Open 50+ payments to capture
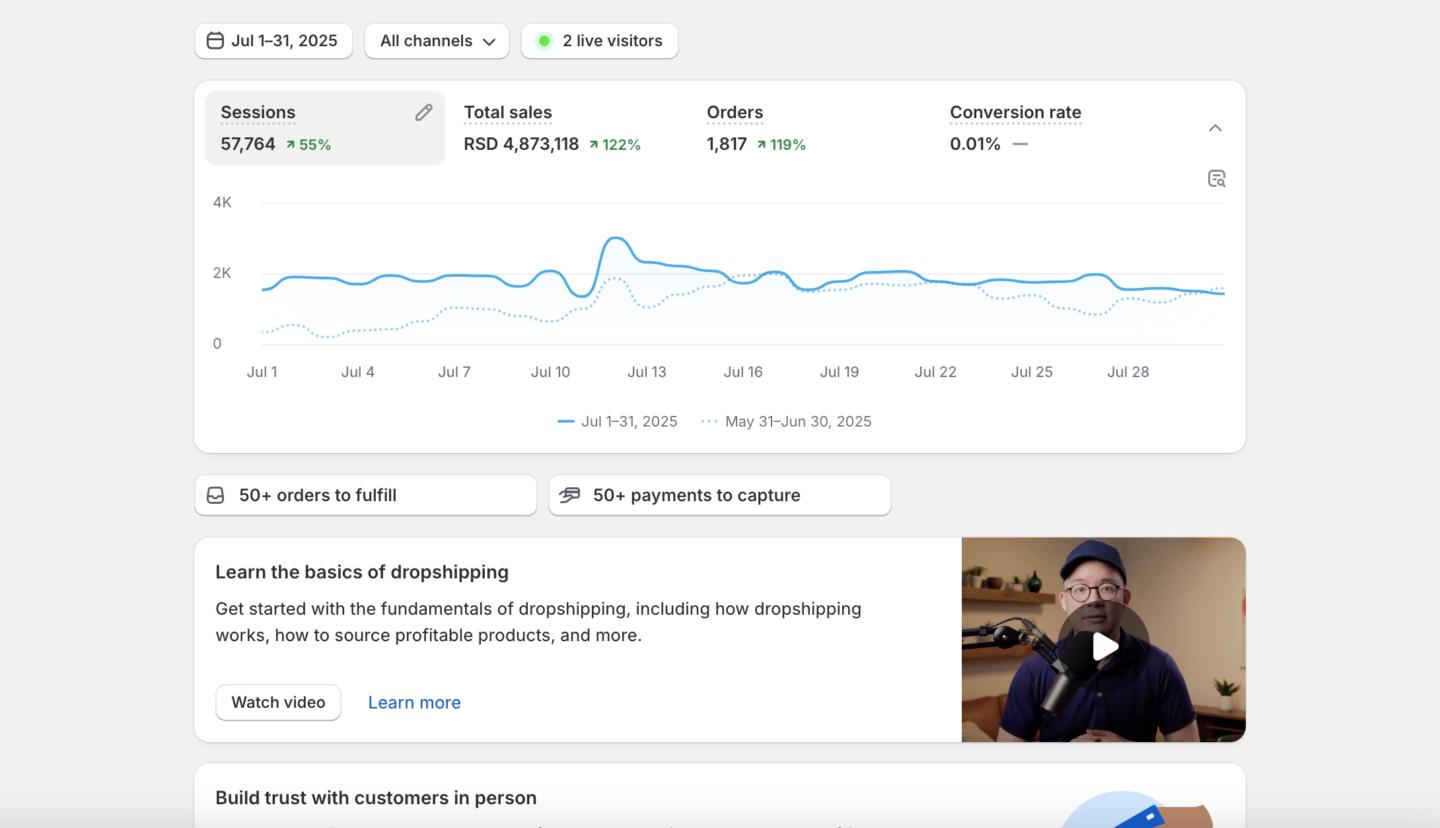The height and width of the screenshot is (828, 1440). (x=719, y=495)
